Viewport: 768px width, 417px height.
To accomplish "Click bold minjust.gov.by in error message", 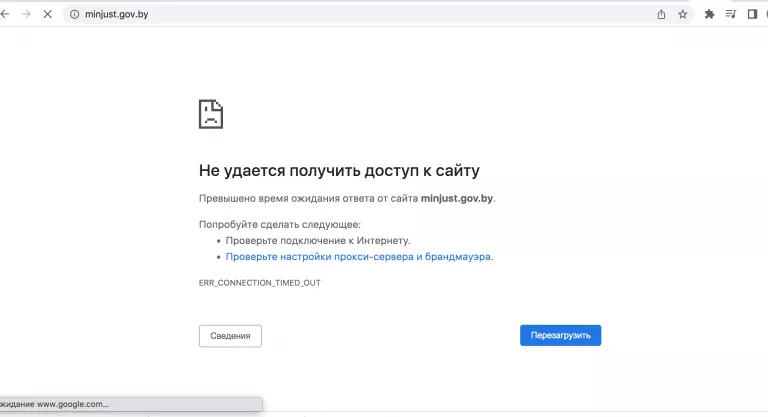I will point(457,198).
